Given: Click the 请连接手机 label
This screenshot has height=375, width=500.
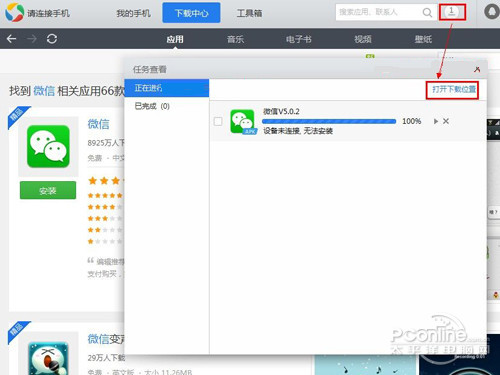Looking at the screenshot, I should 49,13.
